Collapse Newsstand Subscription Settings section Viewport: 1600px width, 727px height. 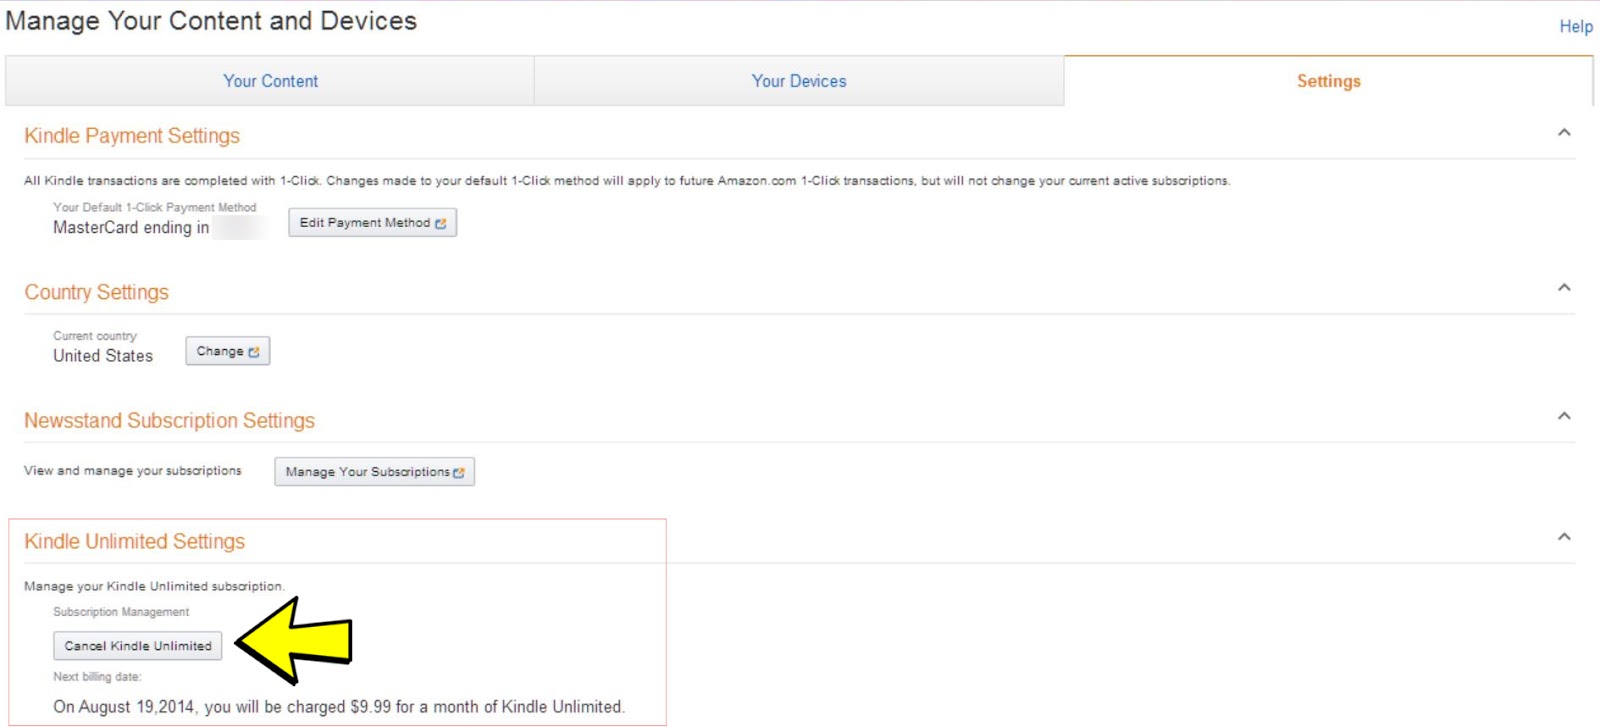[x=1564, y=416]
